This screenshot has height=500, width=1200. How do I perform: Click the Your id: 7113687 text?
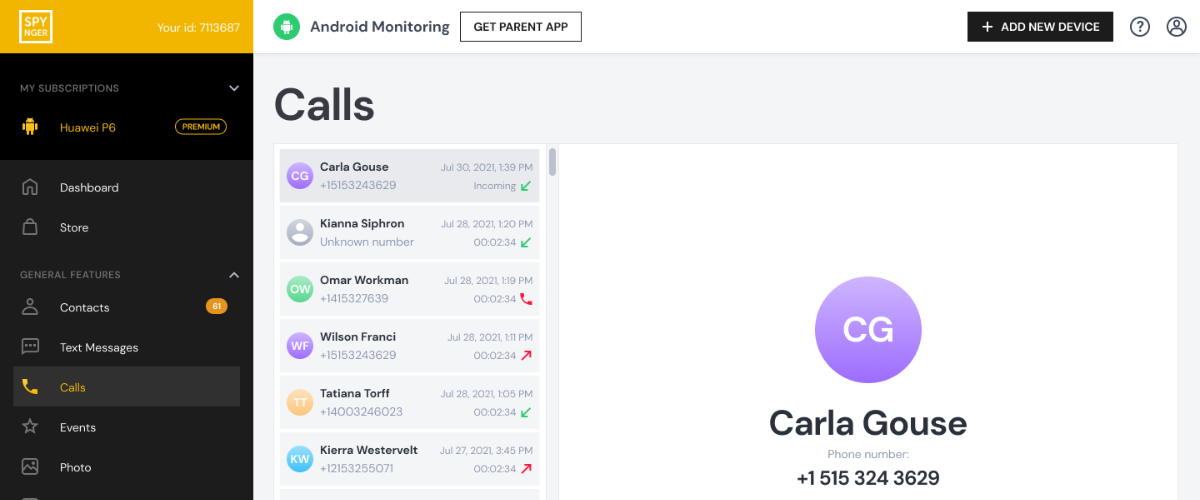pos(198,27)
